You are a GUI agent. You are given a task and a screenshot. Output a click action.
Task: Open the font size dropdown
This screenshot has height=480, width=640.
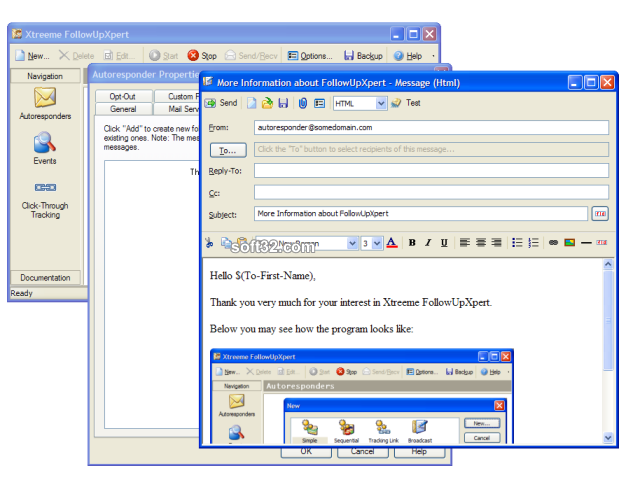coord(377,244)
